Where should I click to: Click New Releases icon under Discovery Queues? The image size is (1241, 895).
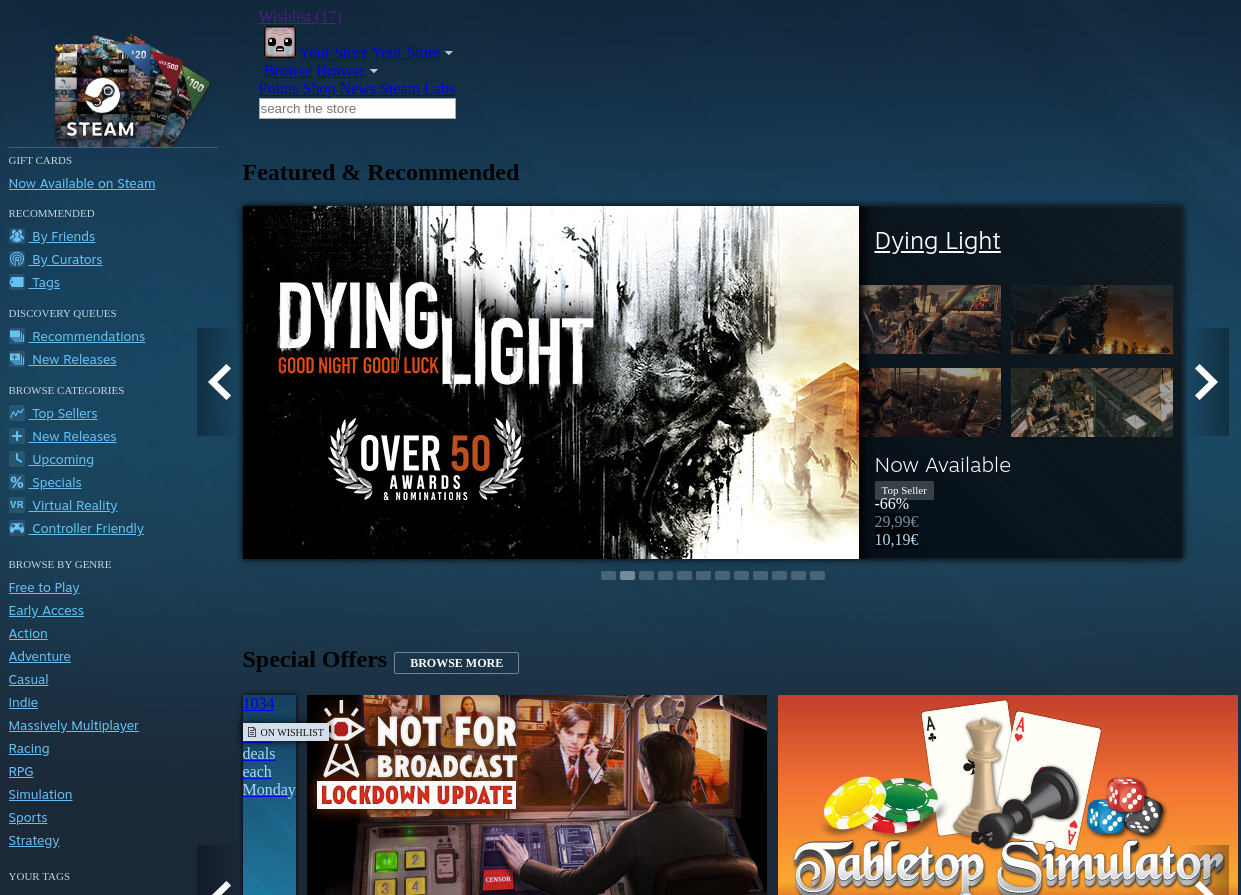[x=17, y=359]
